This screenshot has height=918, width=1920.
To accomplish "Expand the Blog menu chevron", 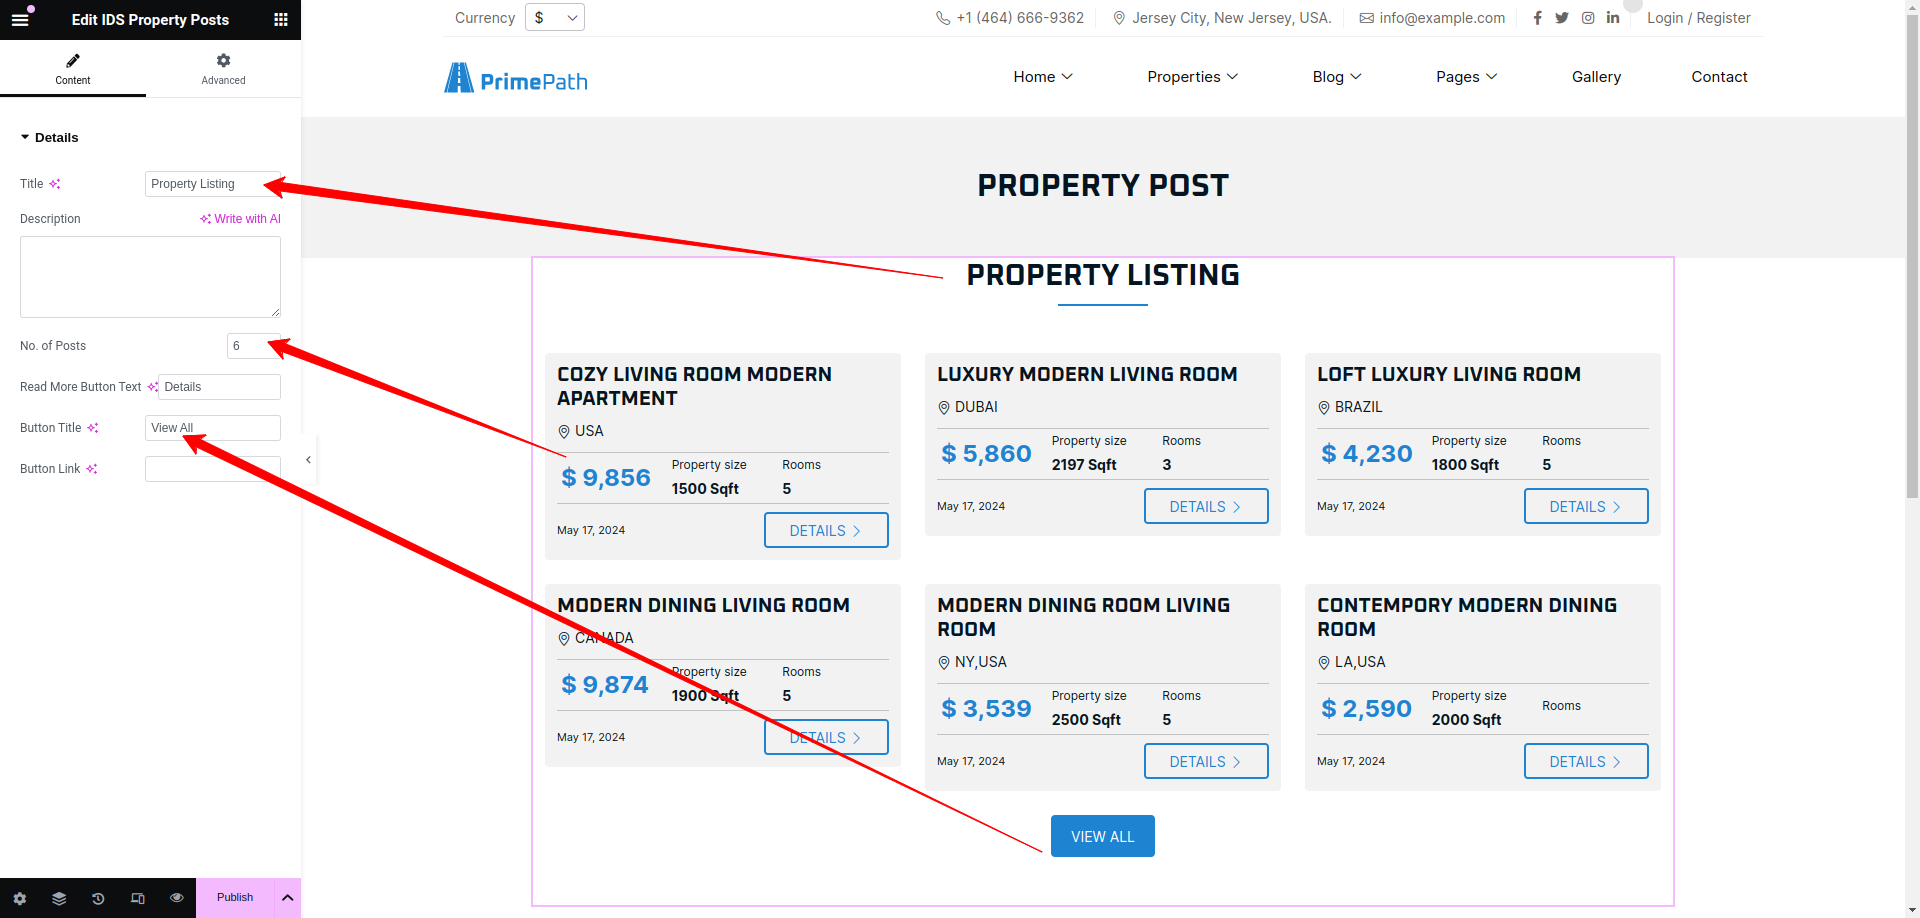I will [1356, 77].
